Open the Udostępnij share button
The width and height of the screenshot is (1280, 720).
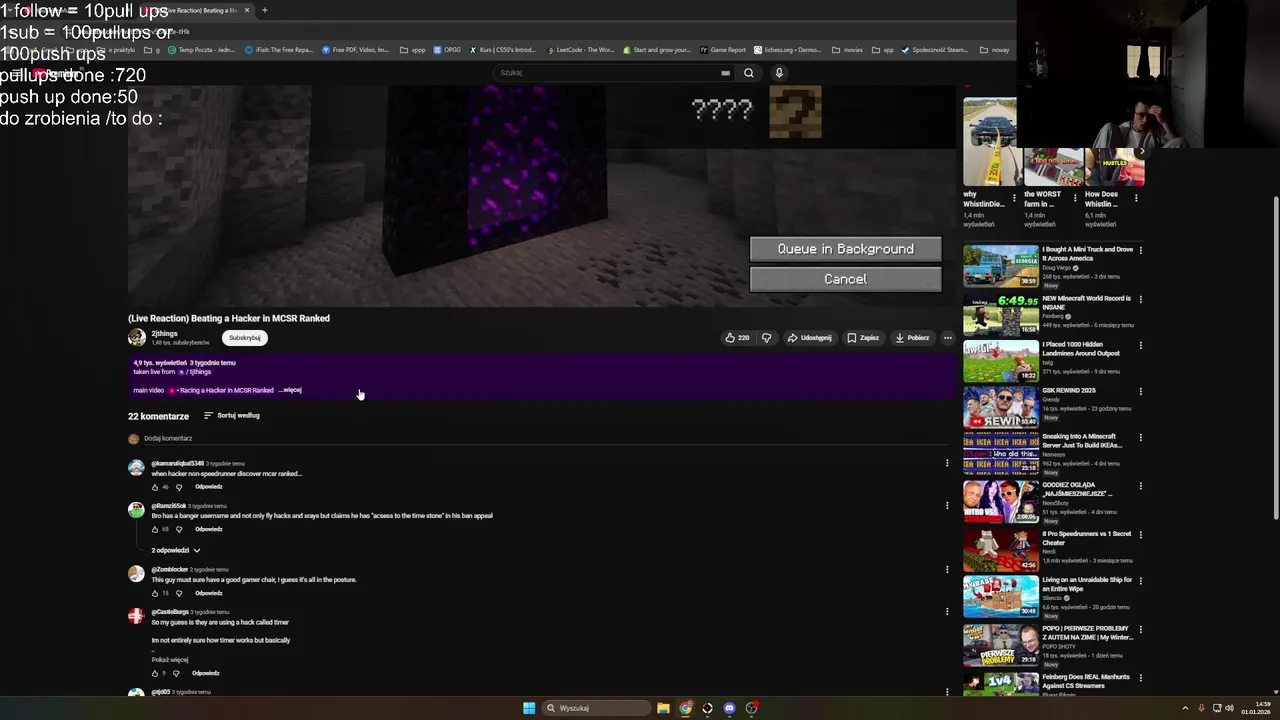(x=809, y=338)
